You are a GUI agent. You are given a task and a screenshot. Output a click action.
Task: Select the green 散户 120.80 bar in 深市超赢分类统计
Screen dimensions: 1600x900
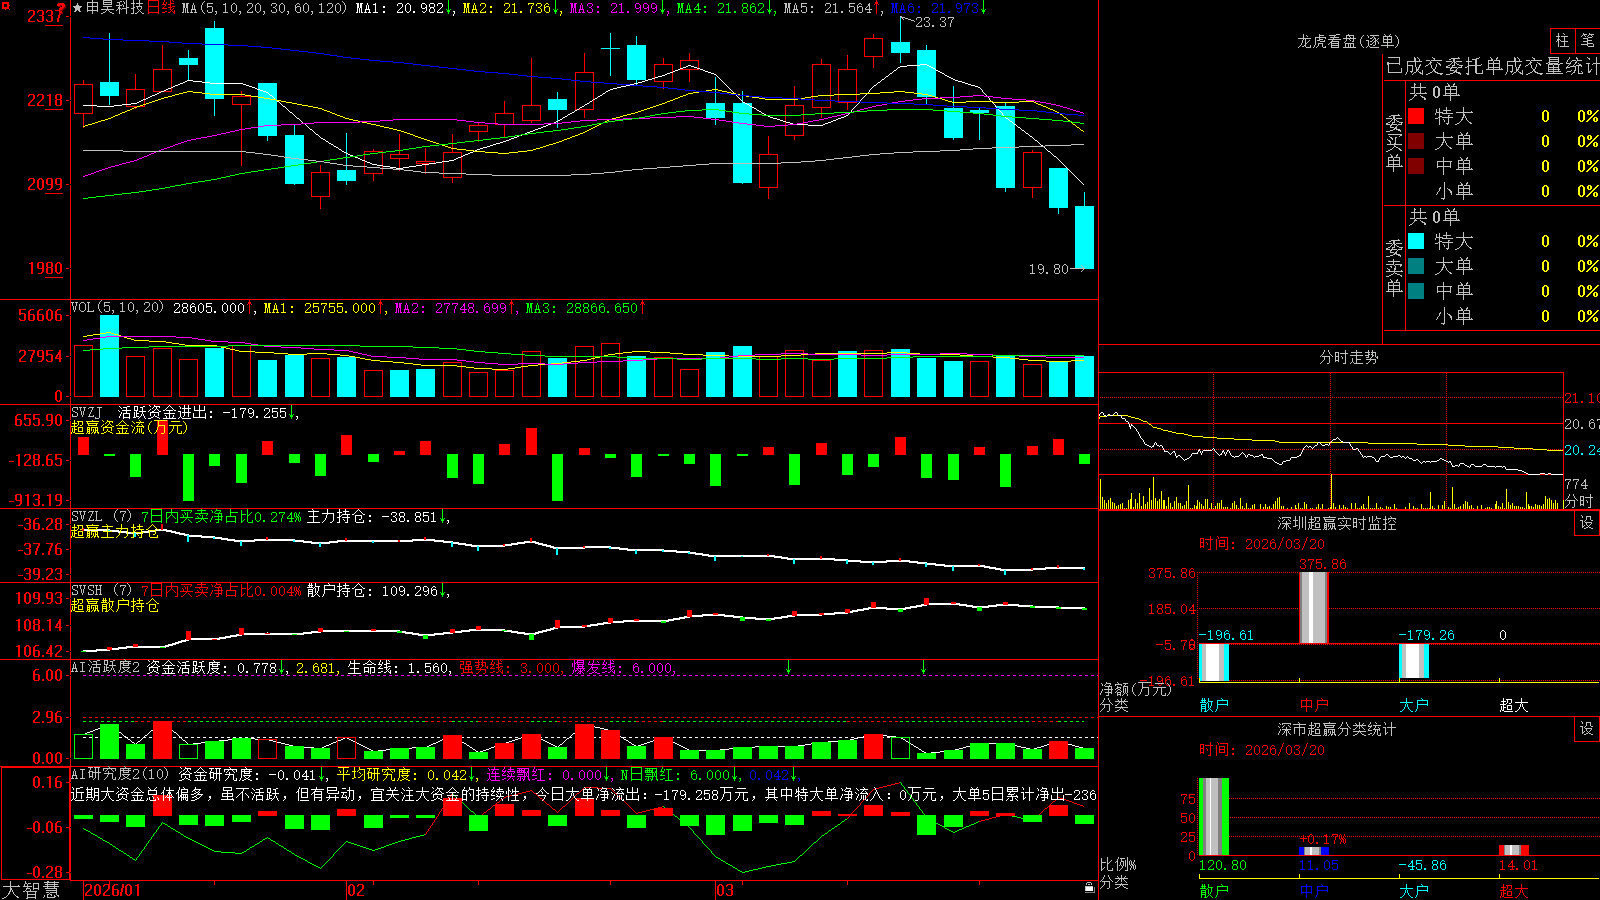point(1214,816)
